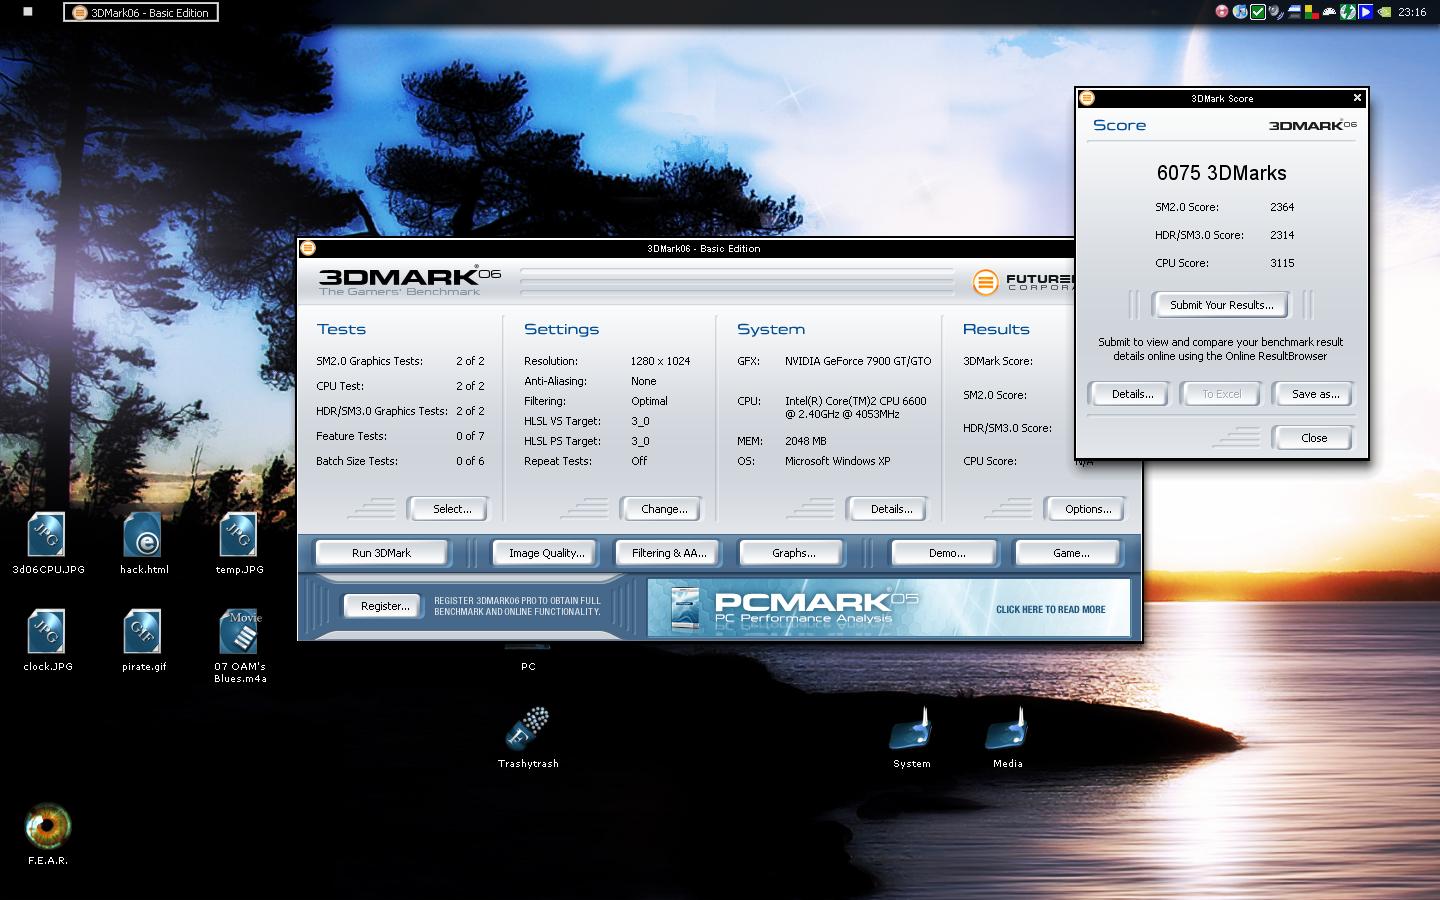
Task: Click Details... under System
Action: click(887, 509)
